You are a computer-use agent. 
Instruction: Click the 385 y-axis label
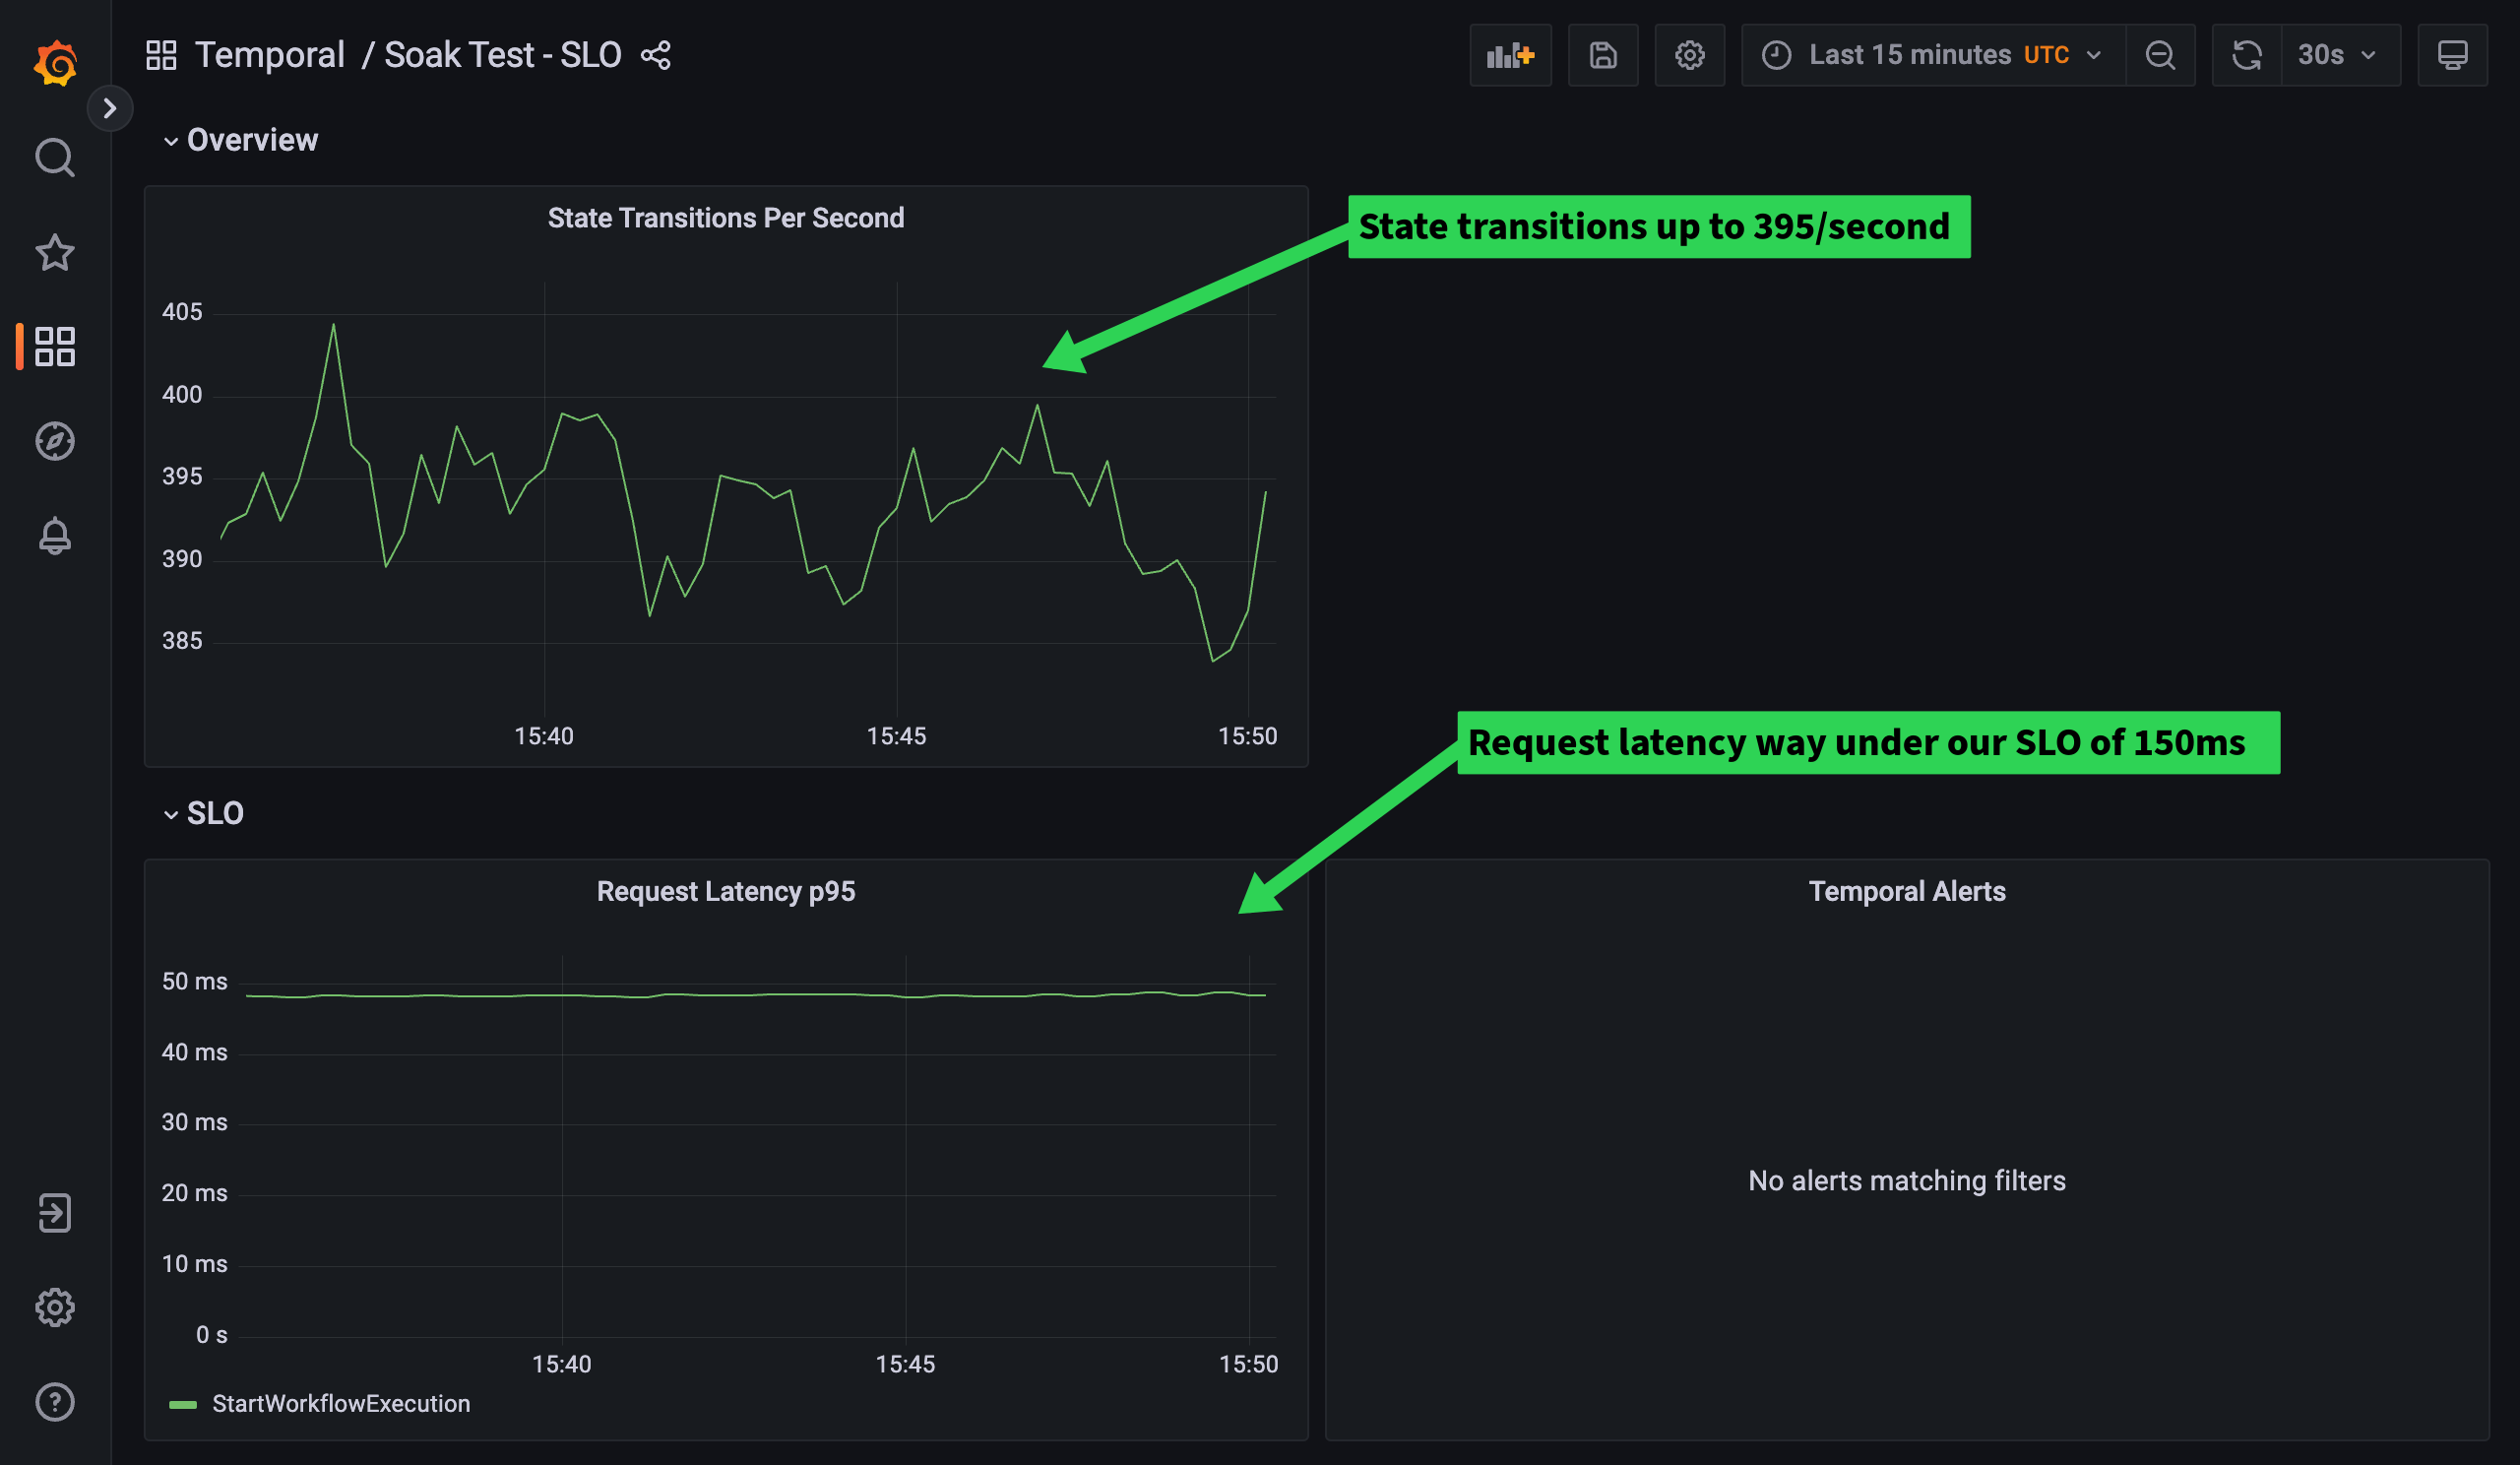[x=182, y=640]
